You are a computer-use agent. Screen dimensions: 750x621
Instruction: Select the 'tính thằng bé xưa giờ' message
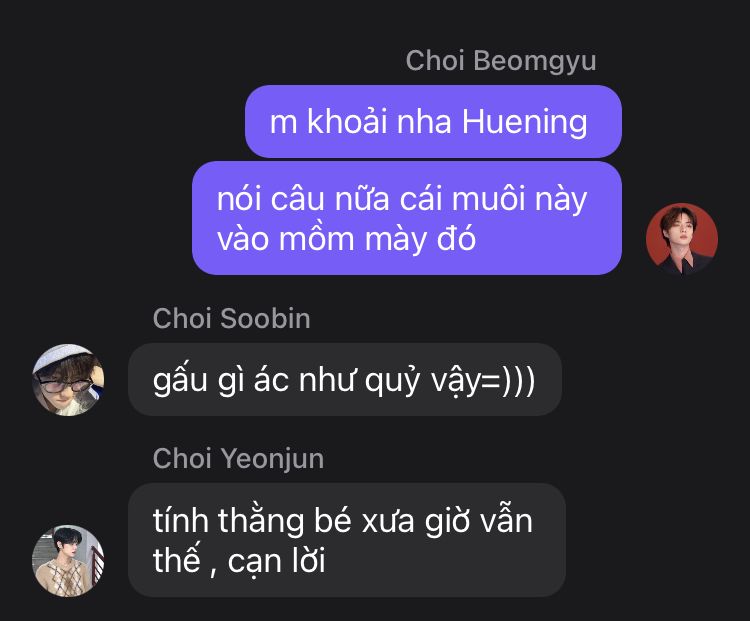[x=347, y=540]
